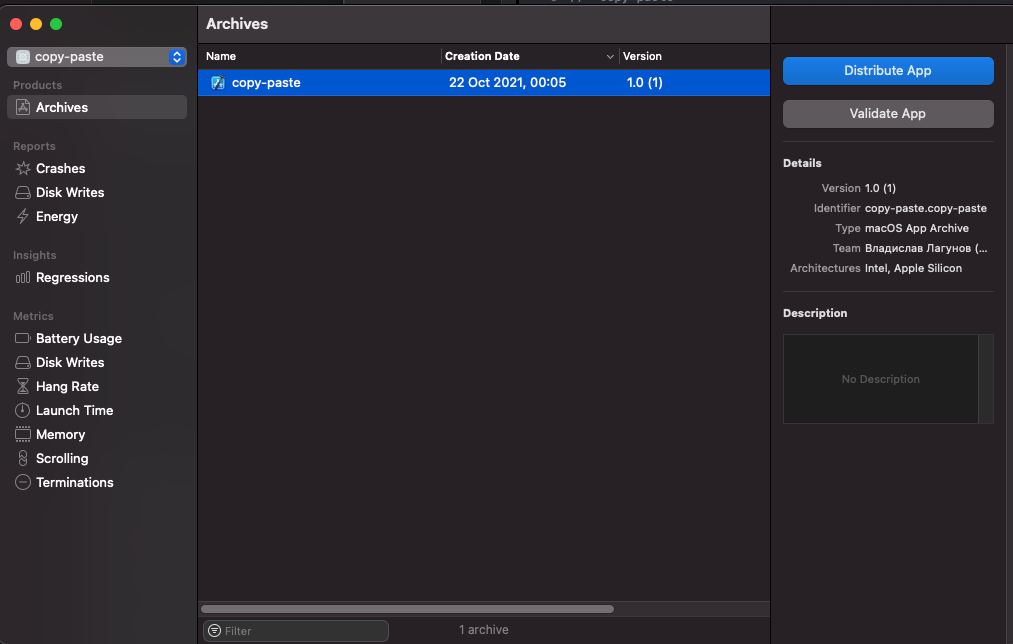Click the No Description text area
Viewport: 1013px width, 644px height.
click(x=881, y=379)
